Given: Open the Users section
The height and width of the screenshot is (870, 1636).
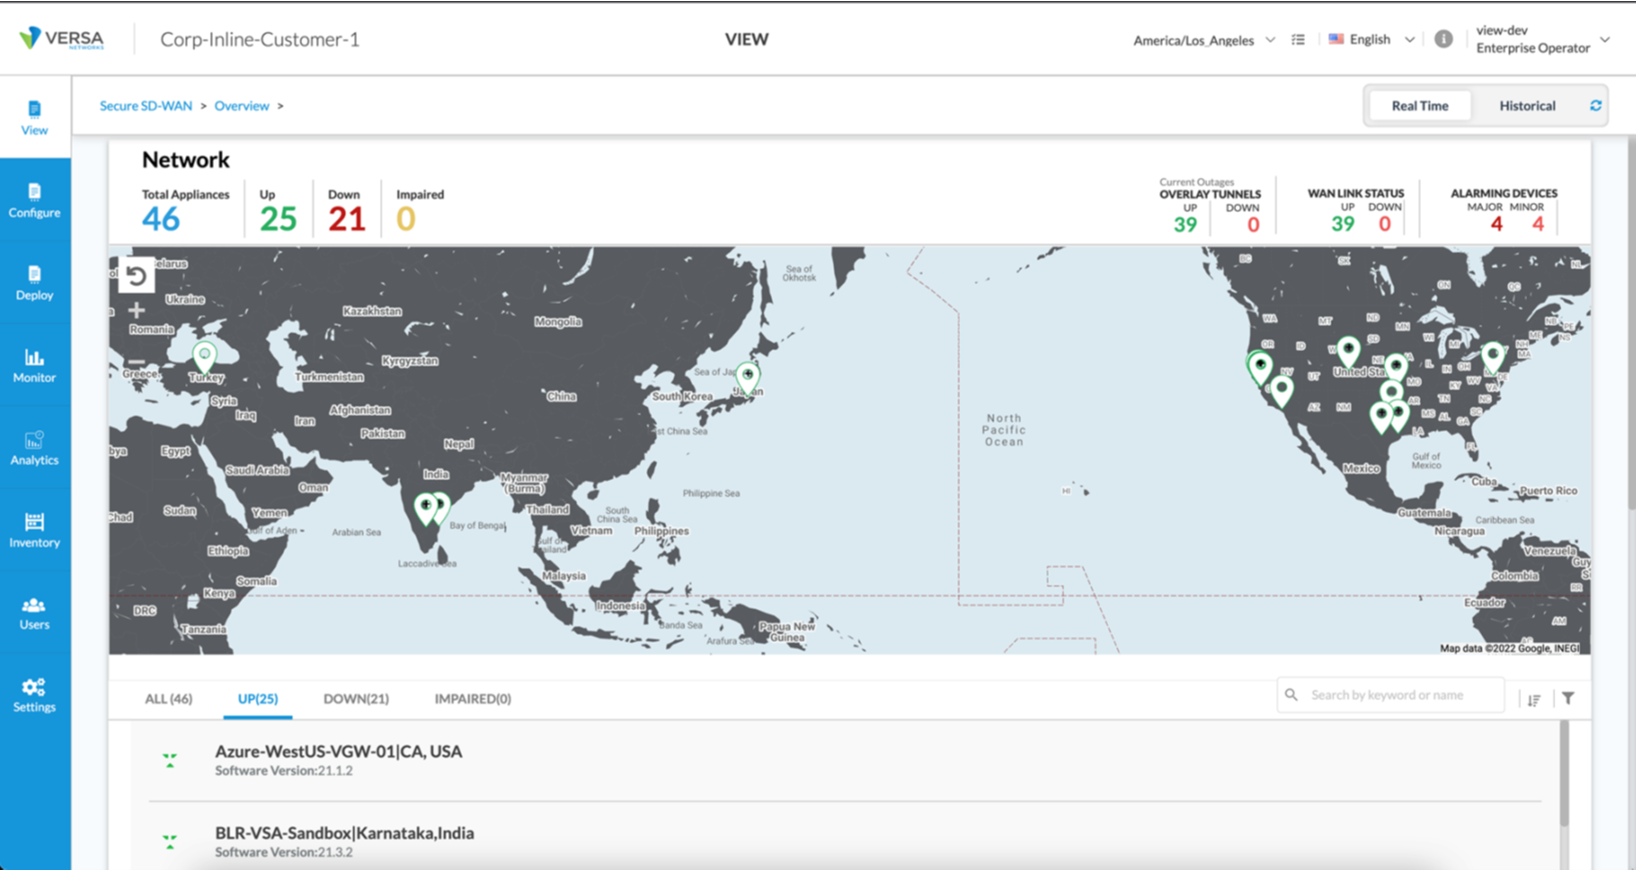Looking at the screenshot, I should [35, 613].
